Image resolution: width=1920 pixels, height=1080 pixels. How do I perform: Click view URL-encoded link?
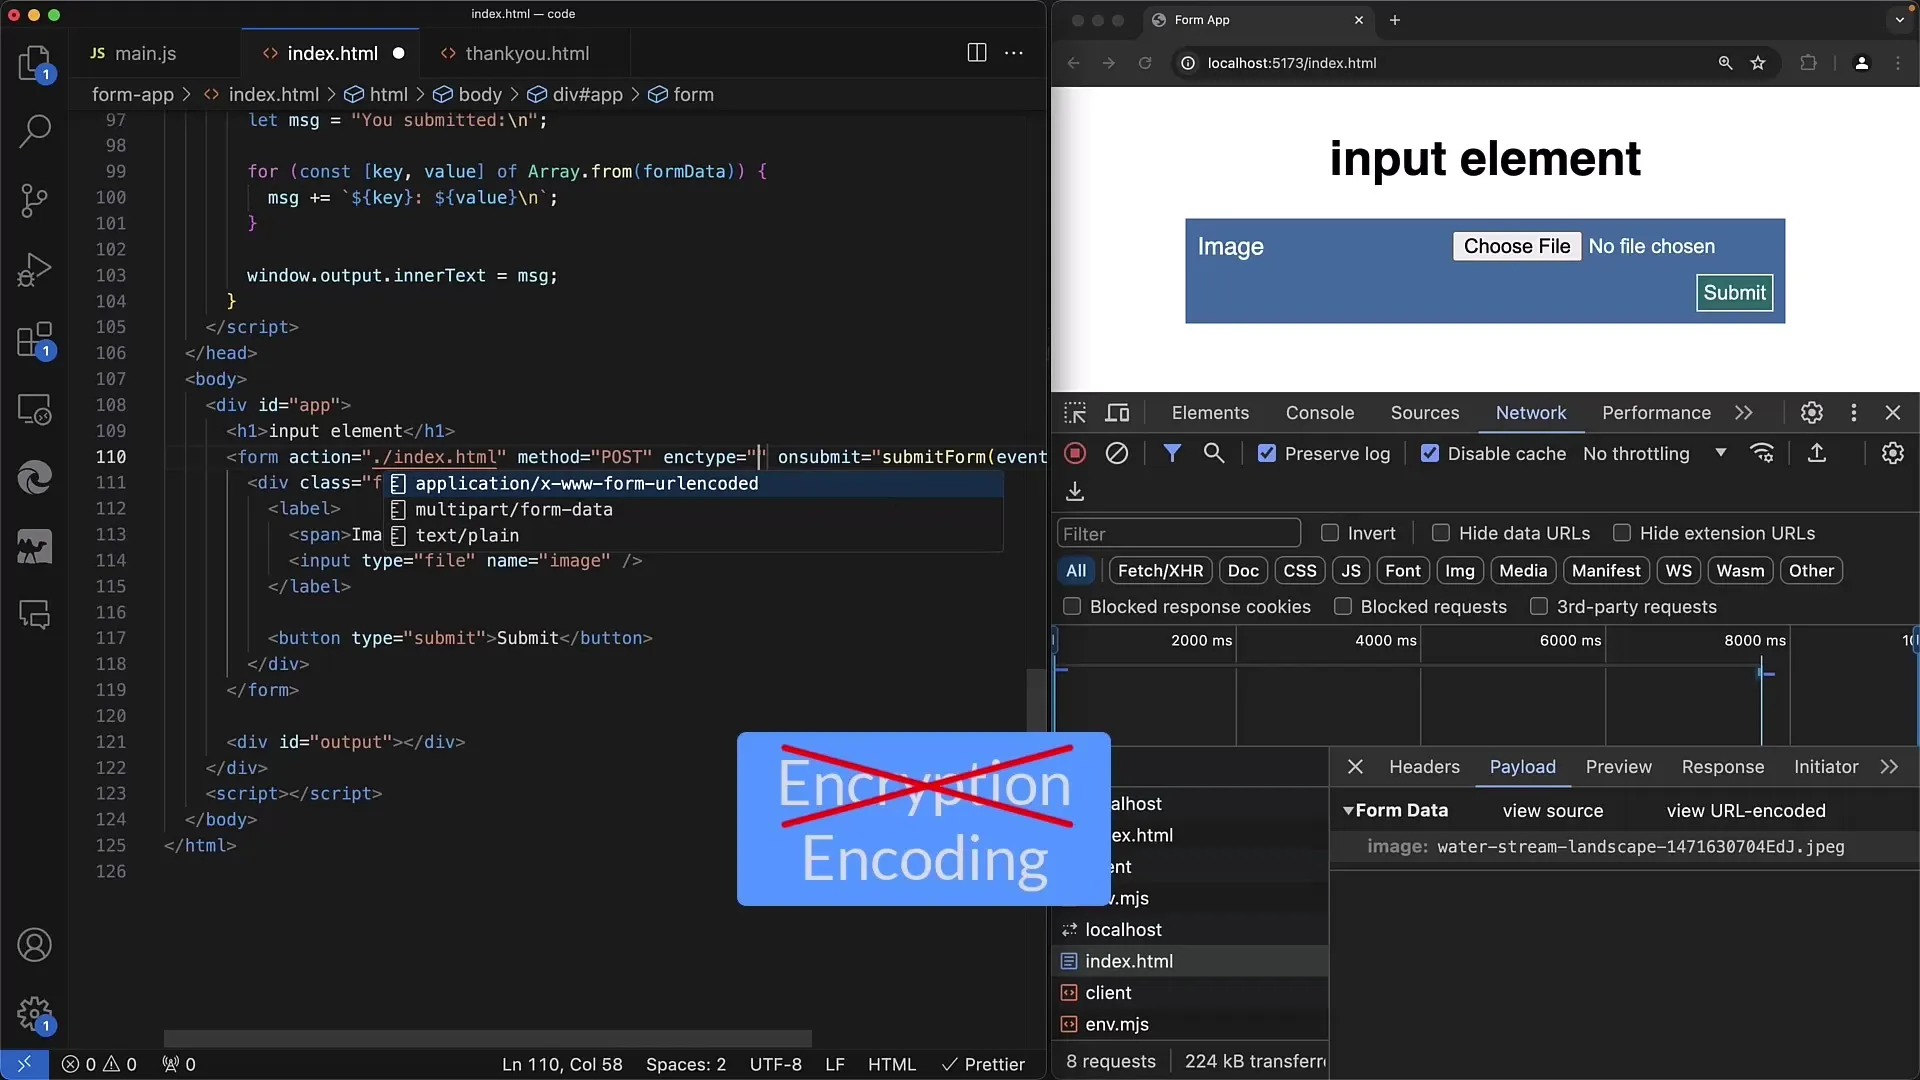(x=1746, y=811)
